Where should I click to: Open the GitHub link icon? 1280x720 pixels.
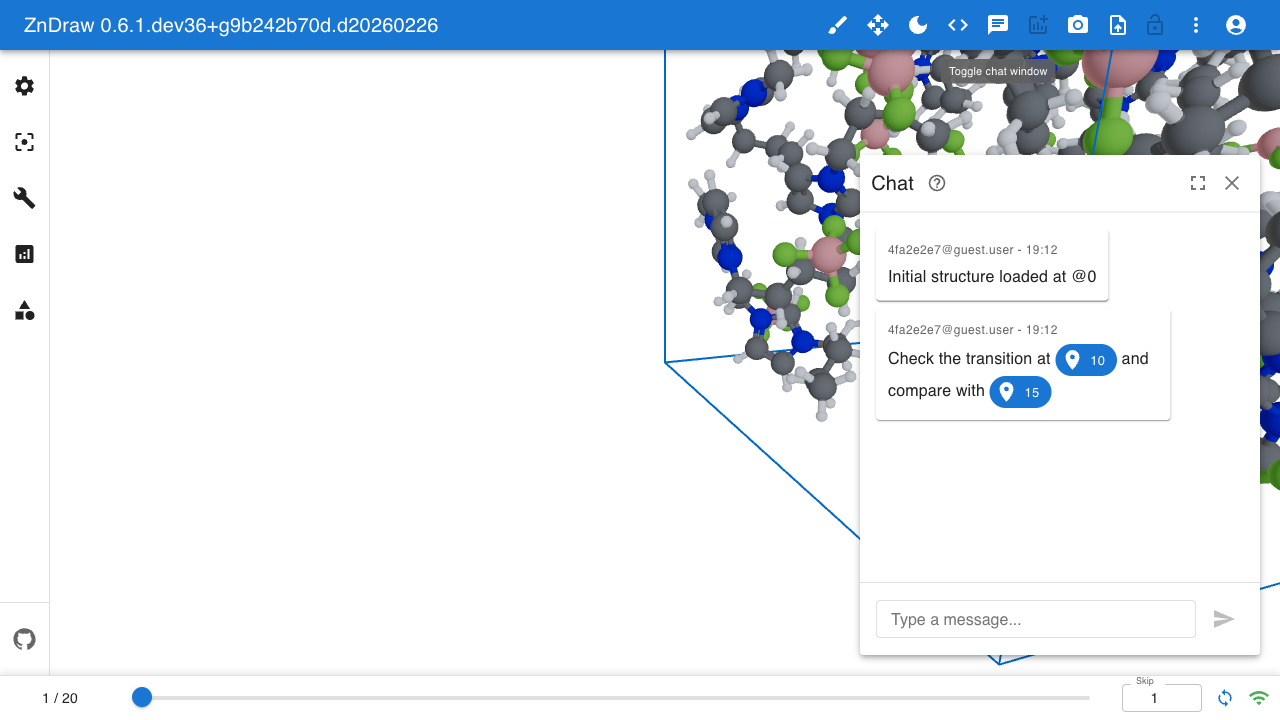[x=25, y=639]
